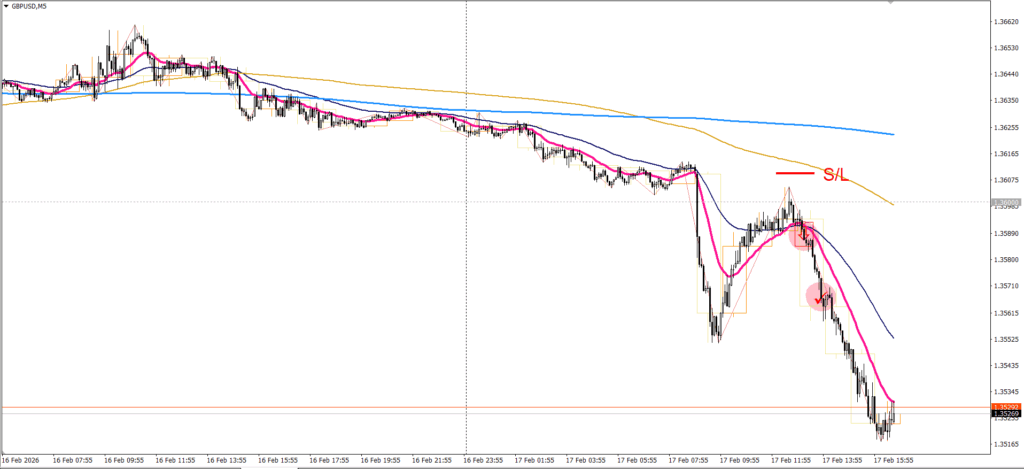This screenshot has width=1024, height=469.
Task: Click the GBPUSD,M5 chart title label
Action: 30,6
